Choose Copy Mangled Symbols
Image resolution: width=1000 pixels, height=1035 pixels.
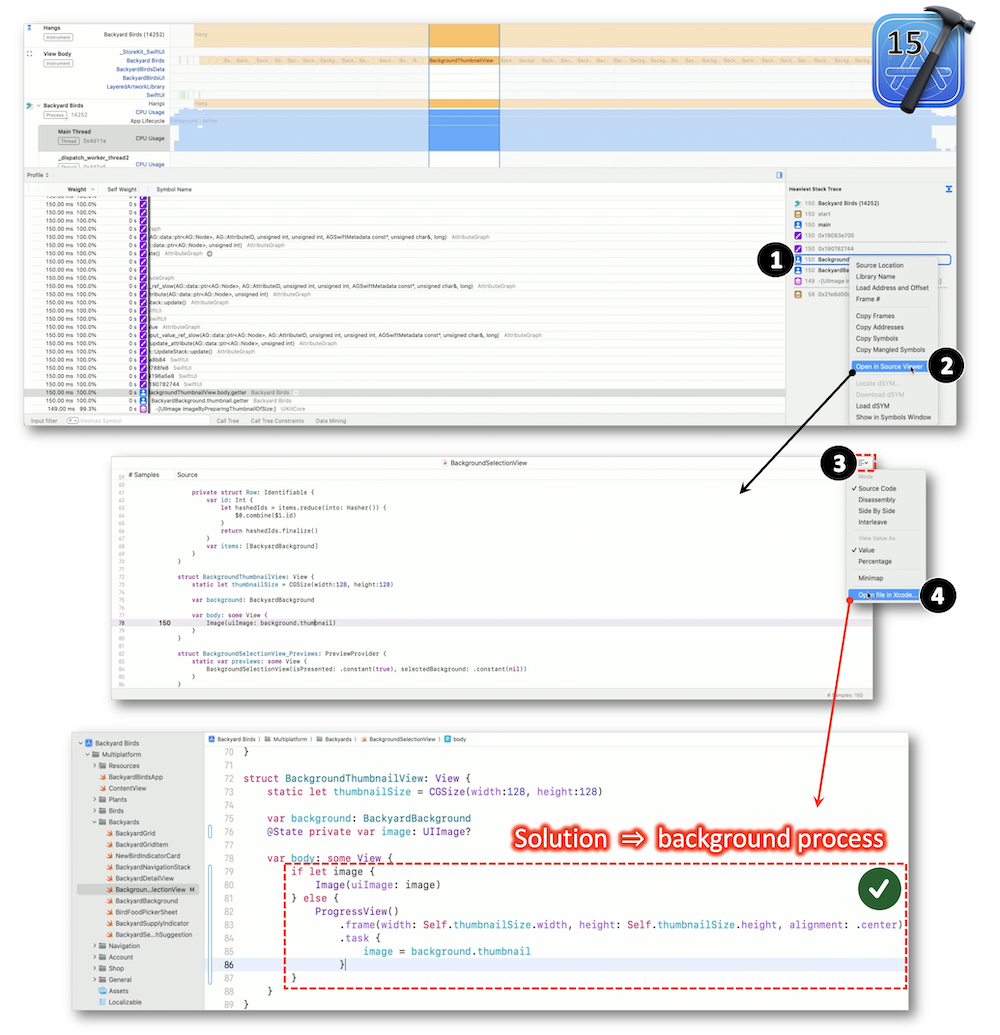[x=890, y=349]
